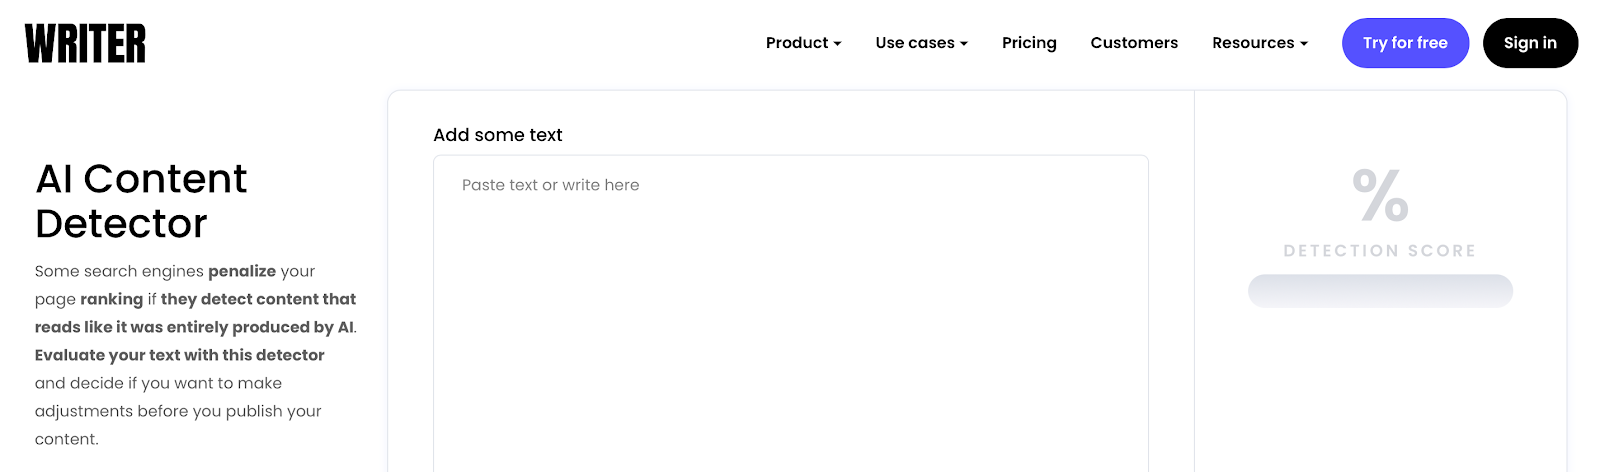Click the percent symbol score icon

click(1380, 195)
